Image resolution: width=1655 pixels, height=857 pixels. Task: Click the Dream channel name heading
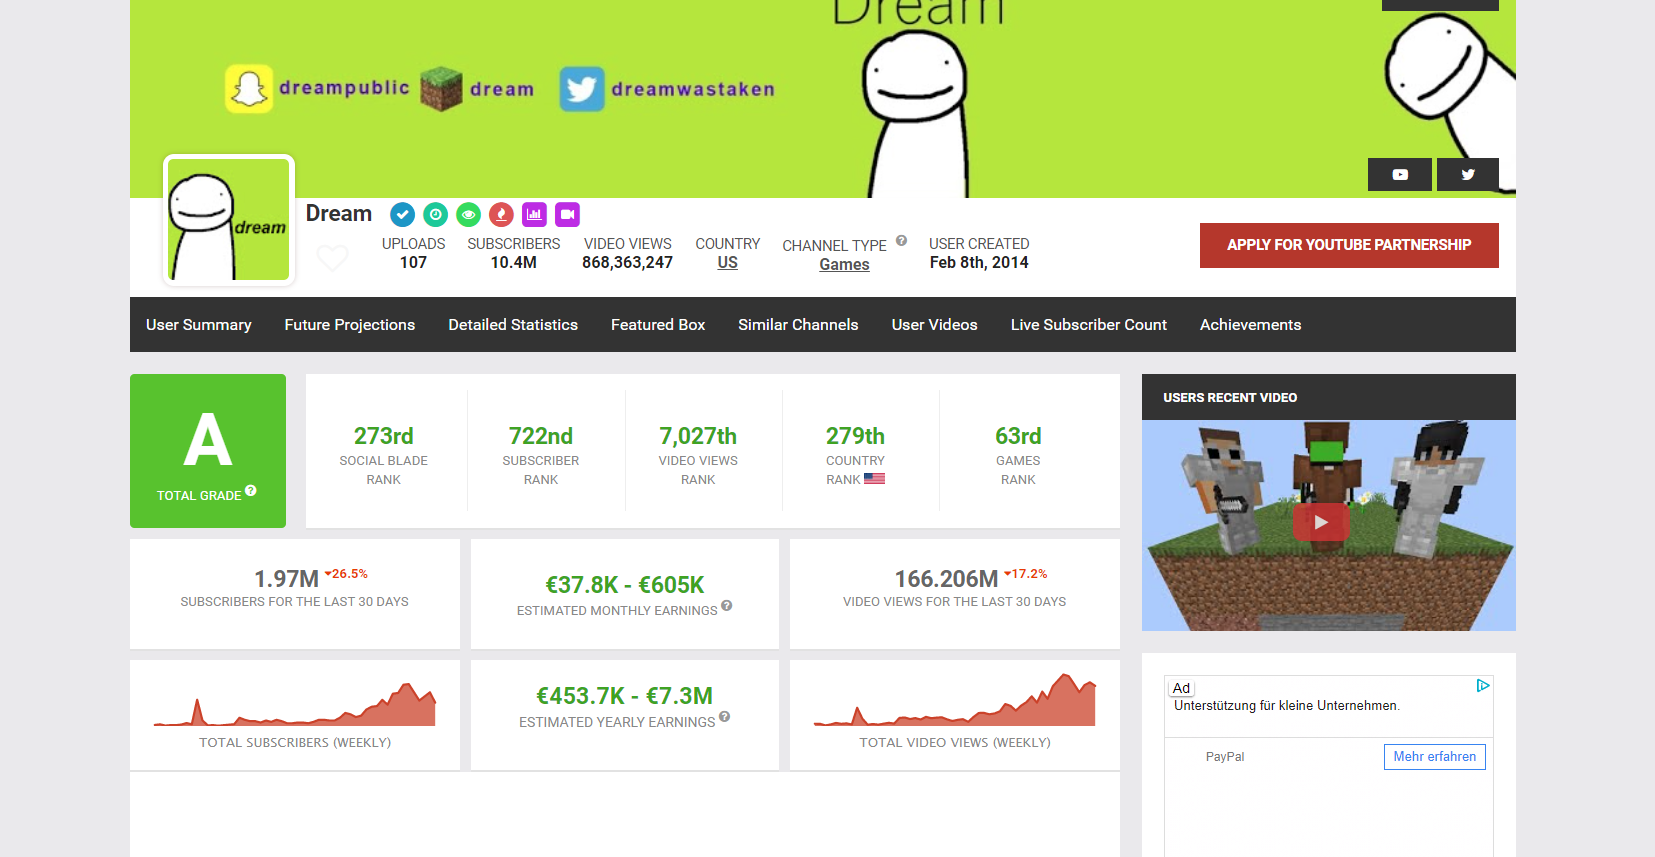pos(339,214)
